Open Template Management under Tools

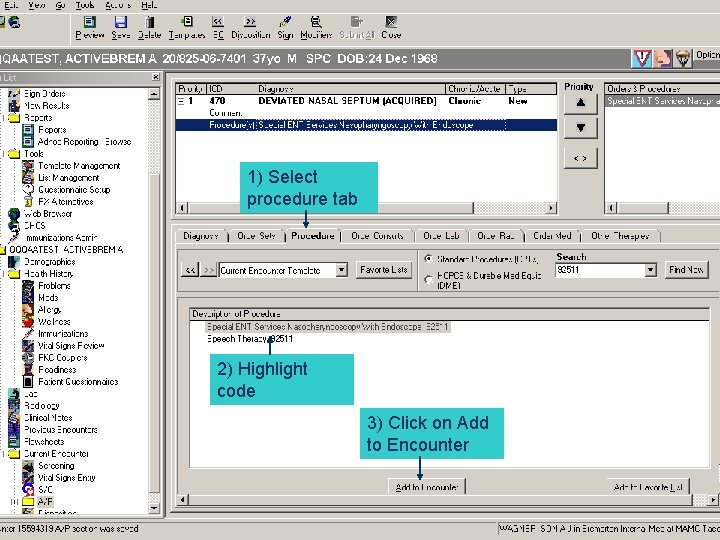pos(79,166)
